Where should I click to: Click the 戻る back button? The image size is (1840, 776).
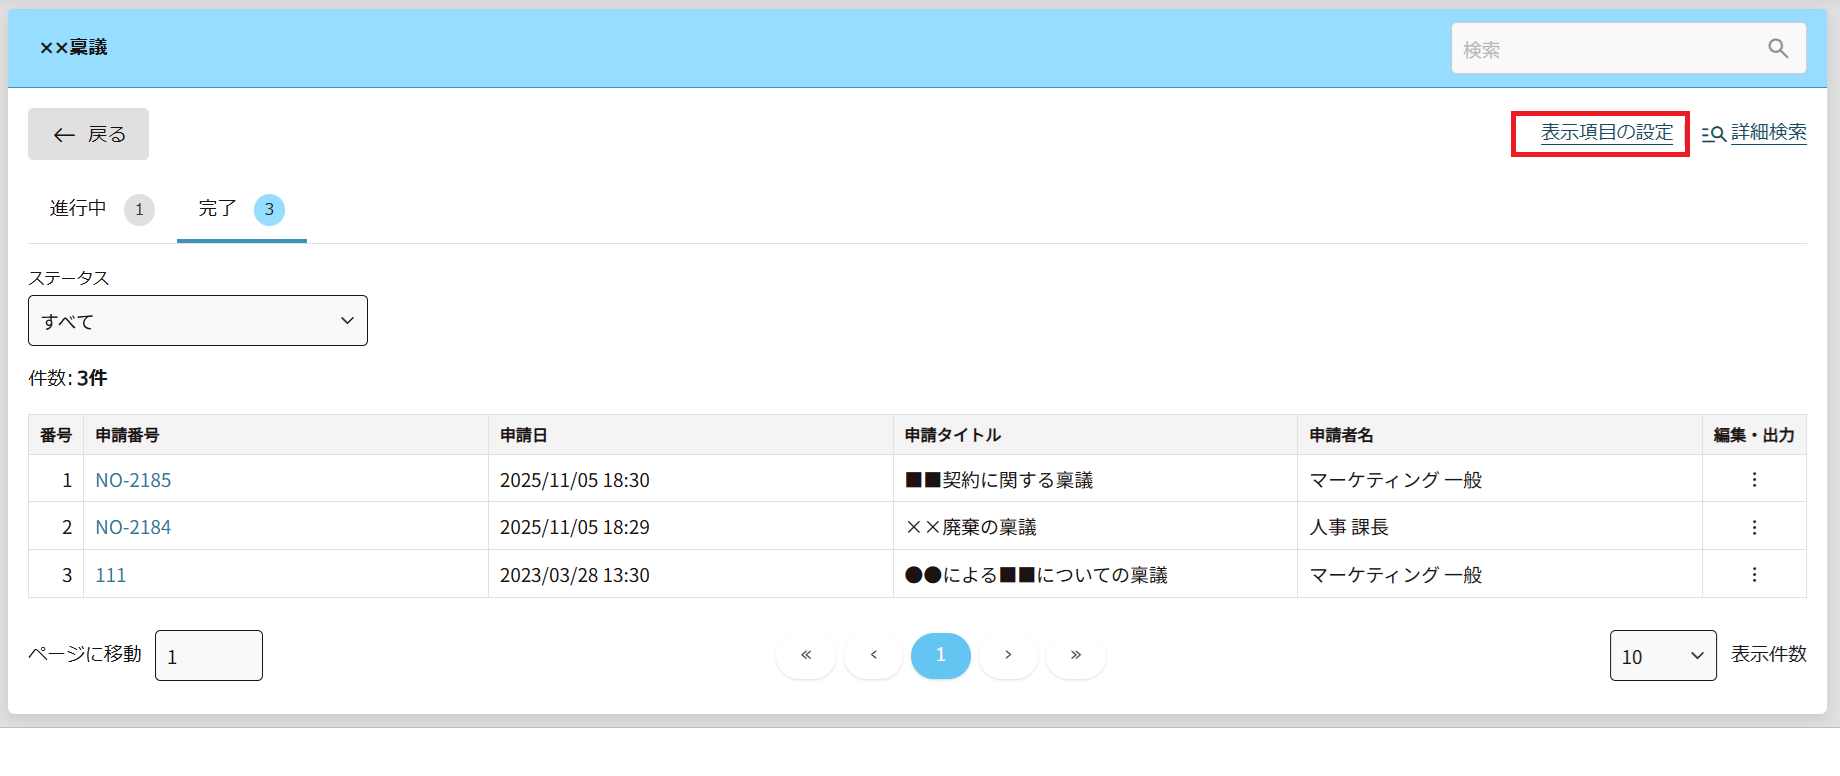pyautogui.click(x=89, y=134)
